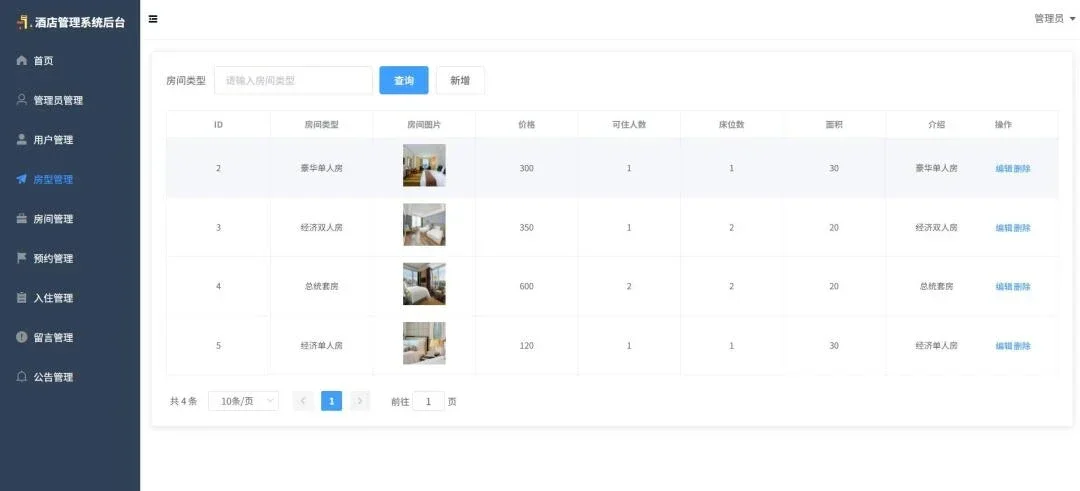Viewport: 1080px width, 491px height.
Task: Click price cell 350
Action: pos(527,228)
